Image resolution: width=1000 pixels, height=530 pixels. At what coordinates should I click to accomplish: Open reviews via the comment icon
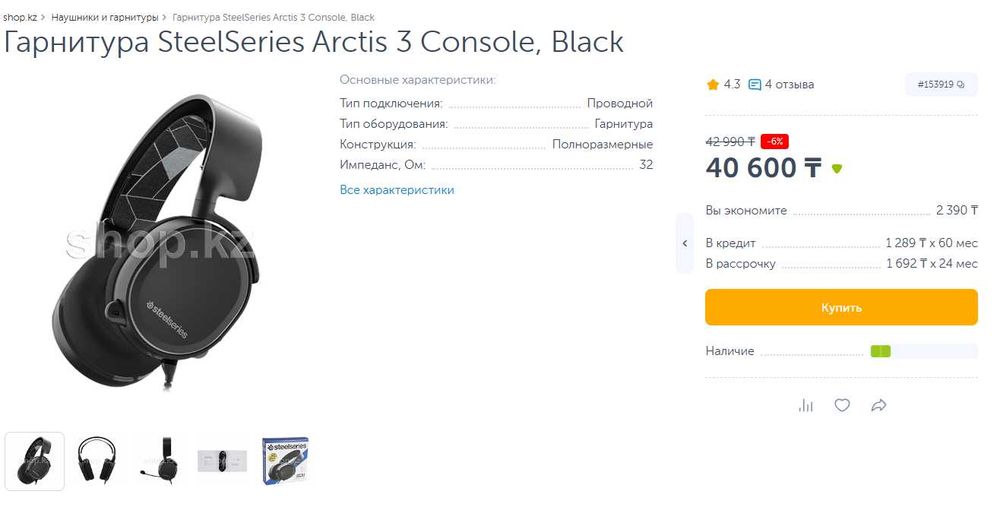(755, 85)
